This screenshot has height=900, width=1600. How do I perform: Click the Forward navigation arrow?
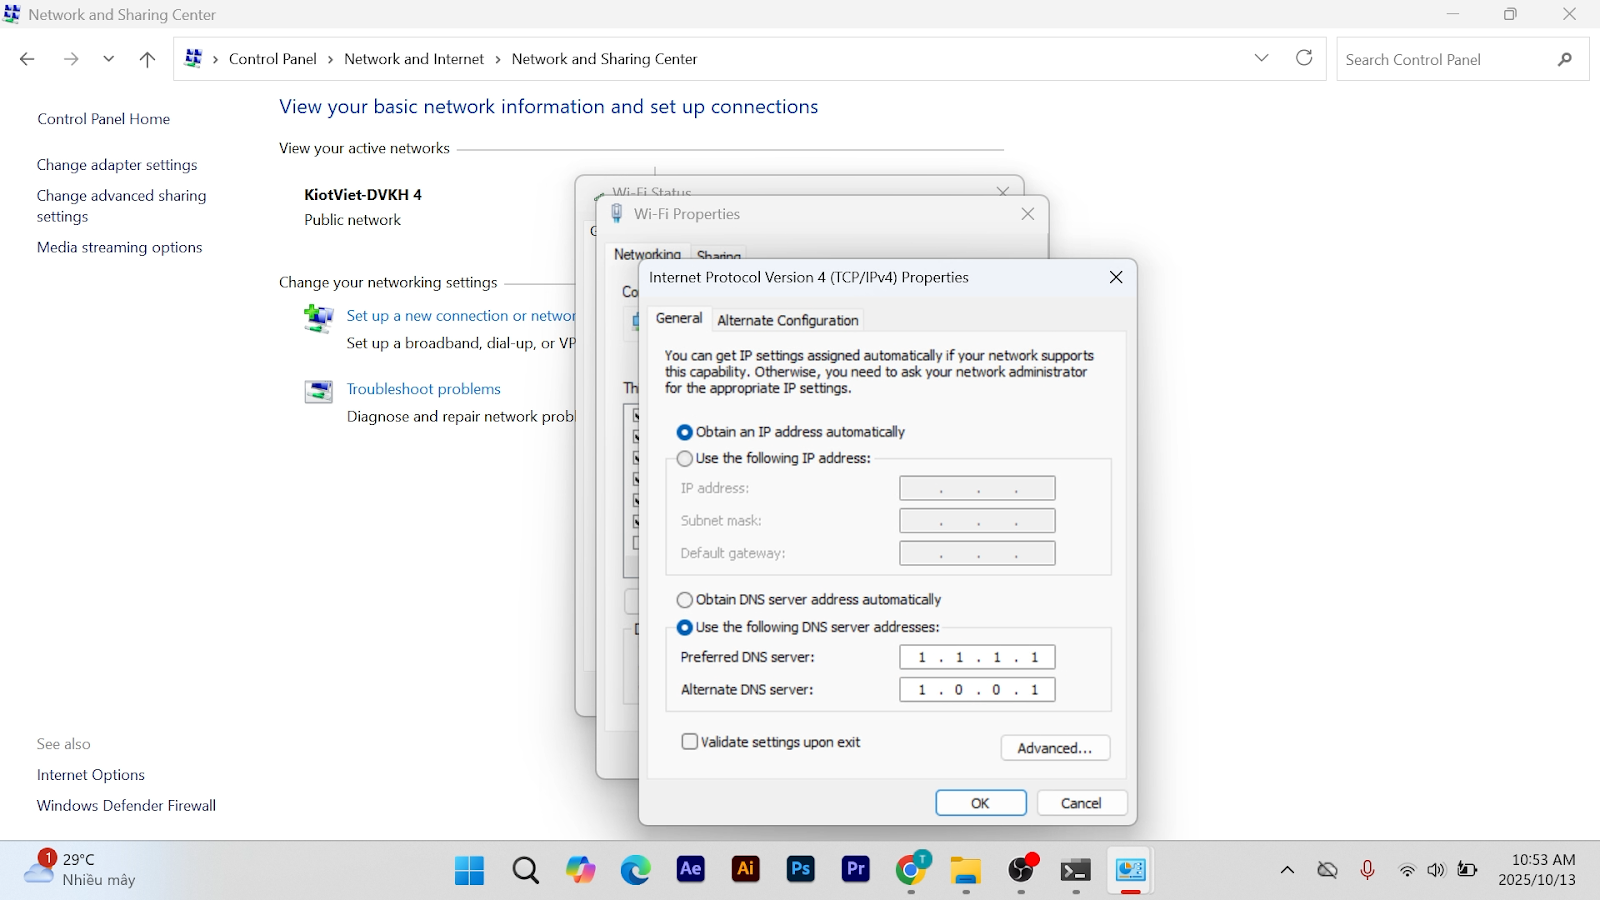click(x=71, y=60)
